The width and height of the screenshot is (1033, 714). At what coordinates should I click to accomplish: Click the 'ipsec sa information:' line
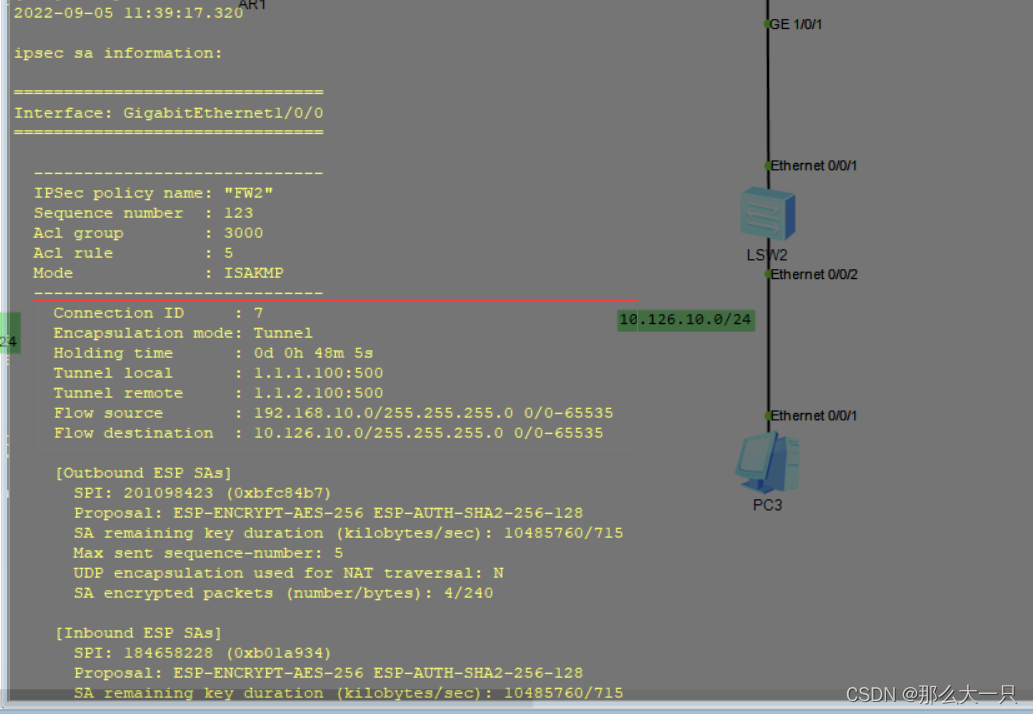tap(118, 53)
